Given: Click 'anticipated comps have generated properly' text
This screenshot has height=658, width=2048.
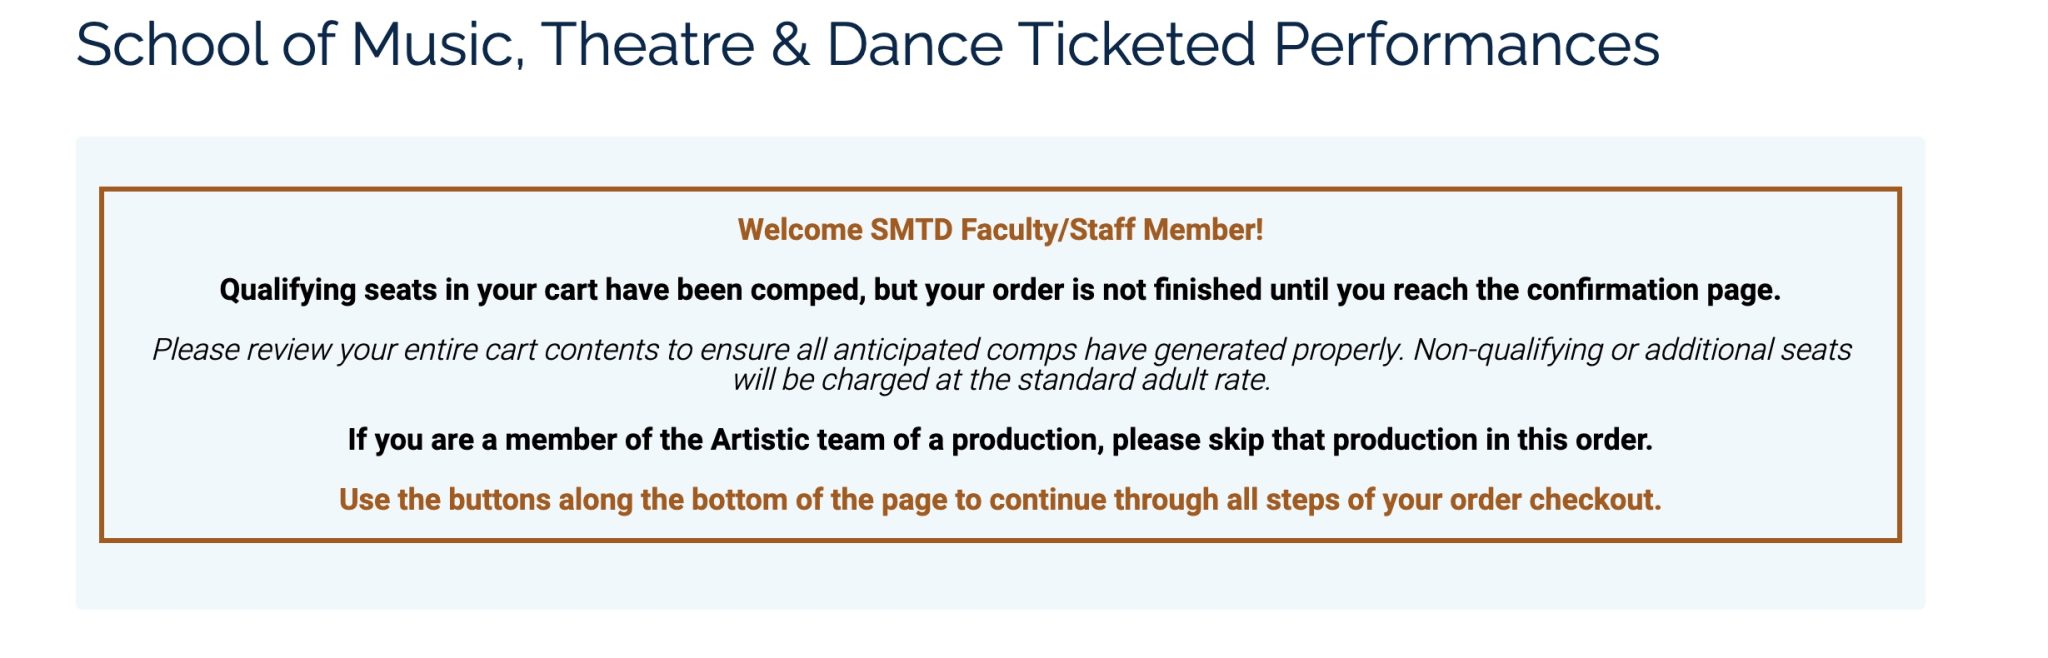Looking at the screenshot, I should click(1118, 350).
